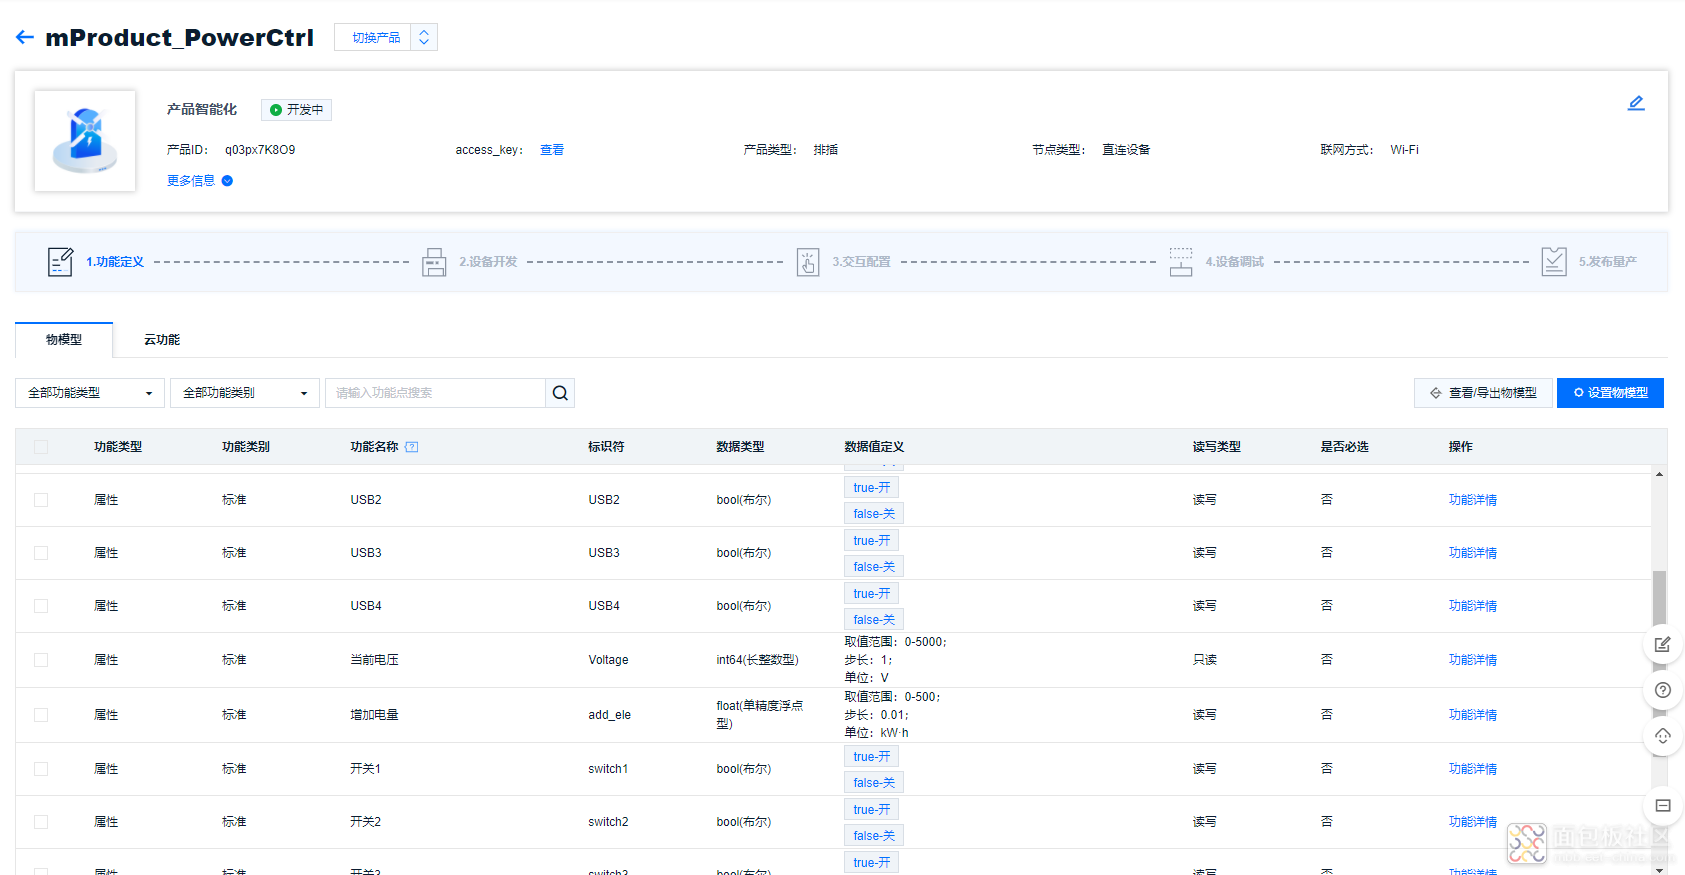Click the 只读 cell in 当前电压 row
The width and height of the screenshot is (1685, 875).
1205,660
